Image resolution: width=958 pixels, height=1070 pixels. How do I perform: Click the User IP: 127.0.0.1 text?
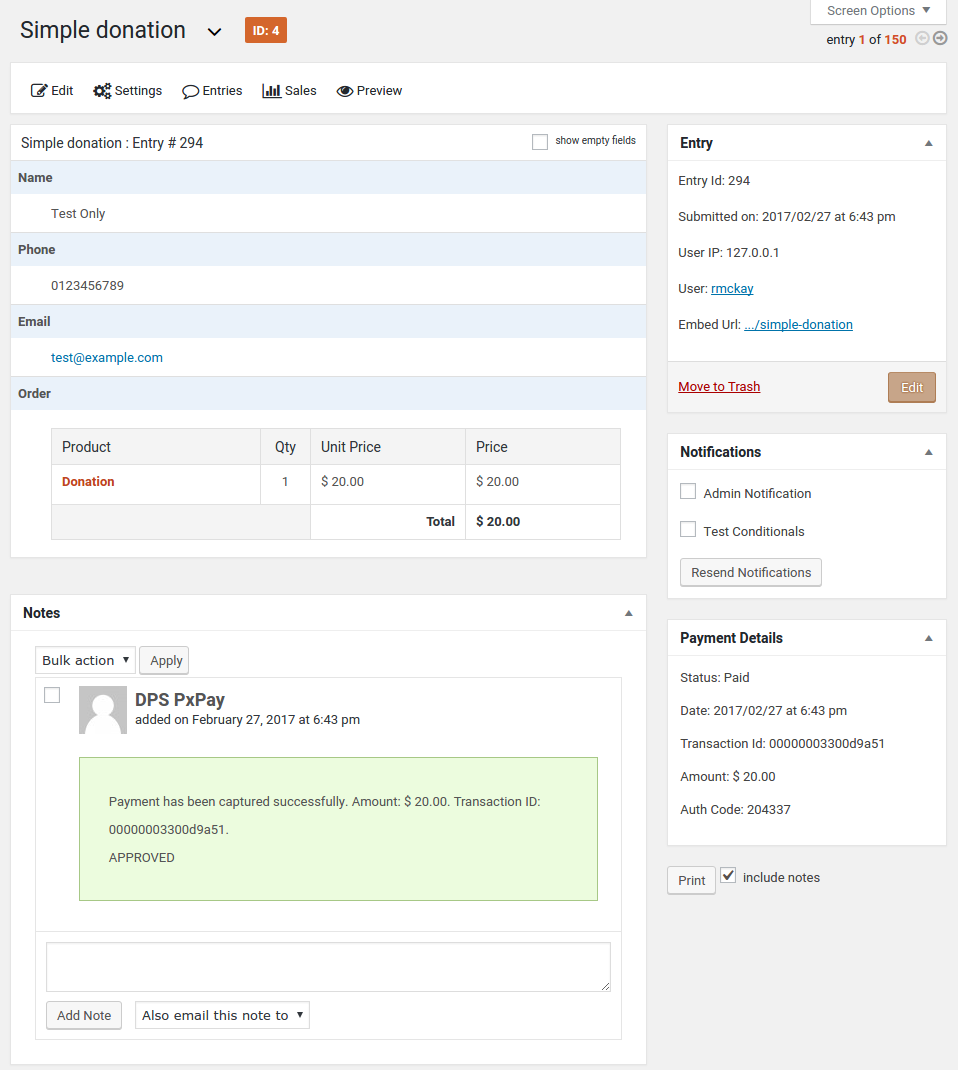click(x=729, y=252)
